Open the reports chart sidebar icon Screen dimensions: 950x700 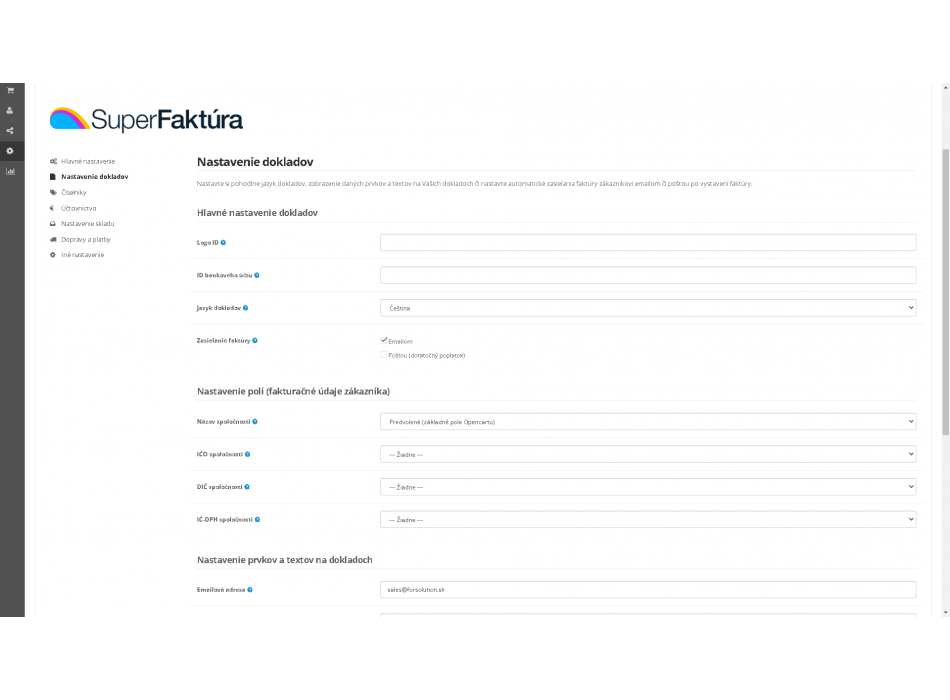click(x=10, y=171)
